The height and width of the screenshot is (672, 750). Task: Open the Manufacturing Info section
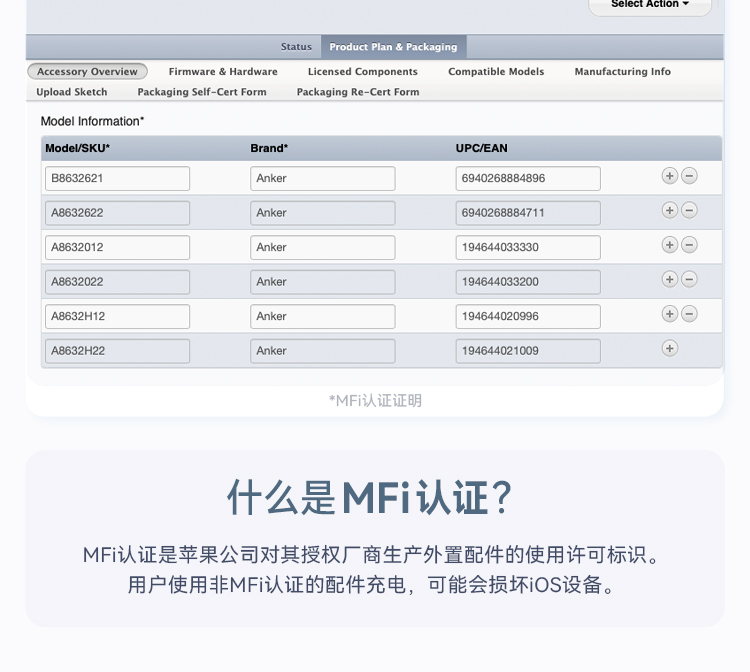point(622,71)
